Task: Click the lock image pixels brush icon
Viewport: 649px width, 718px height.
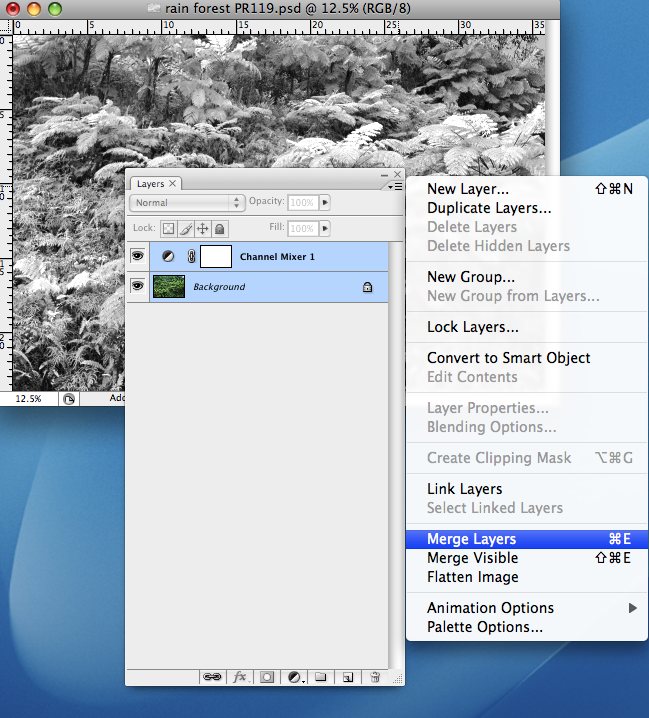Action: (186, 229)
